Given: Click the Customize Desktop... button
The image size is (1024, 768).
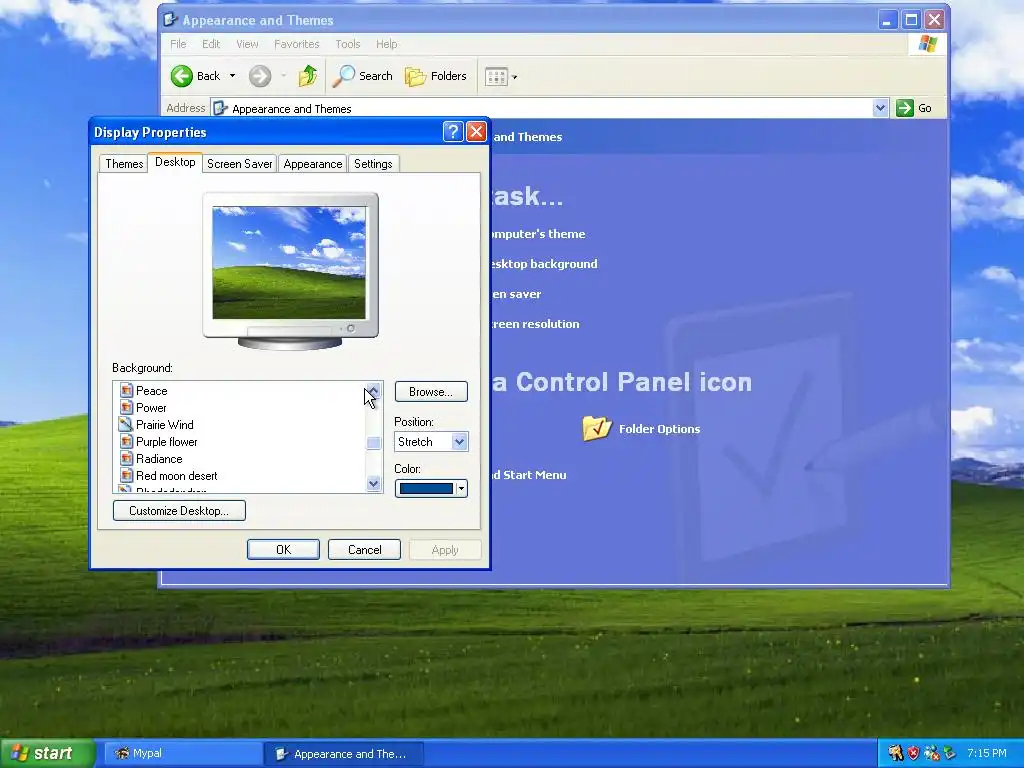Looking at the screenshot, I should pos(179,511).
